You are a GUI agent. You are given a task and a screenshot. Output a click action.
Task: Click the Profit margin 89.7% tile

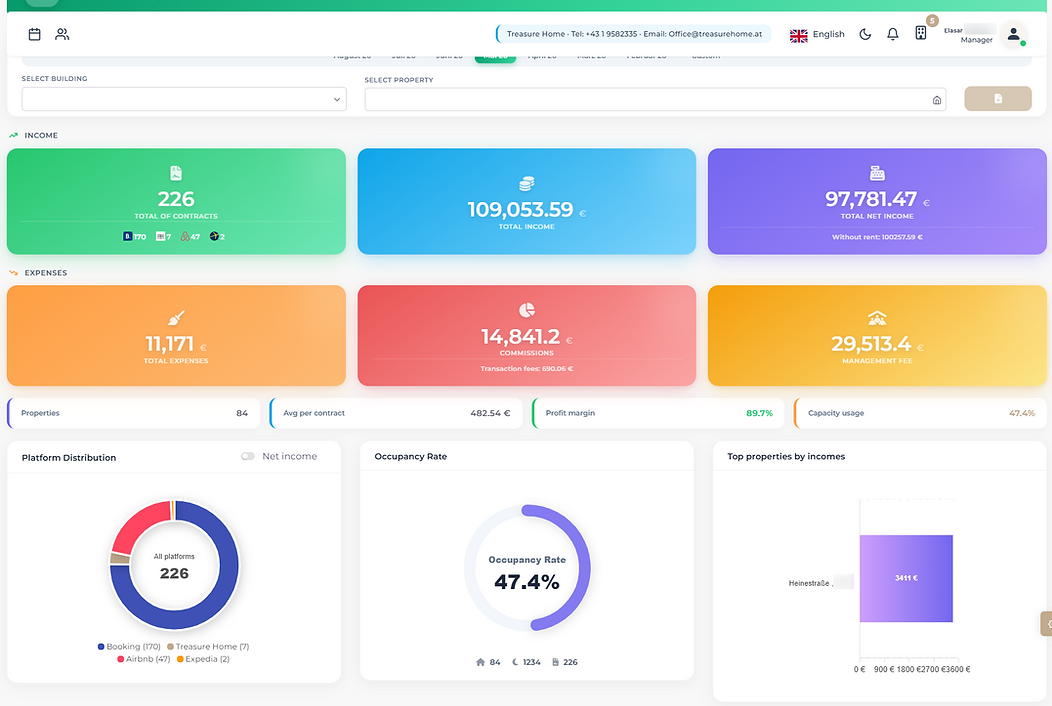click(658, 413)
